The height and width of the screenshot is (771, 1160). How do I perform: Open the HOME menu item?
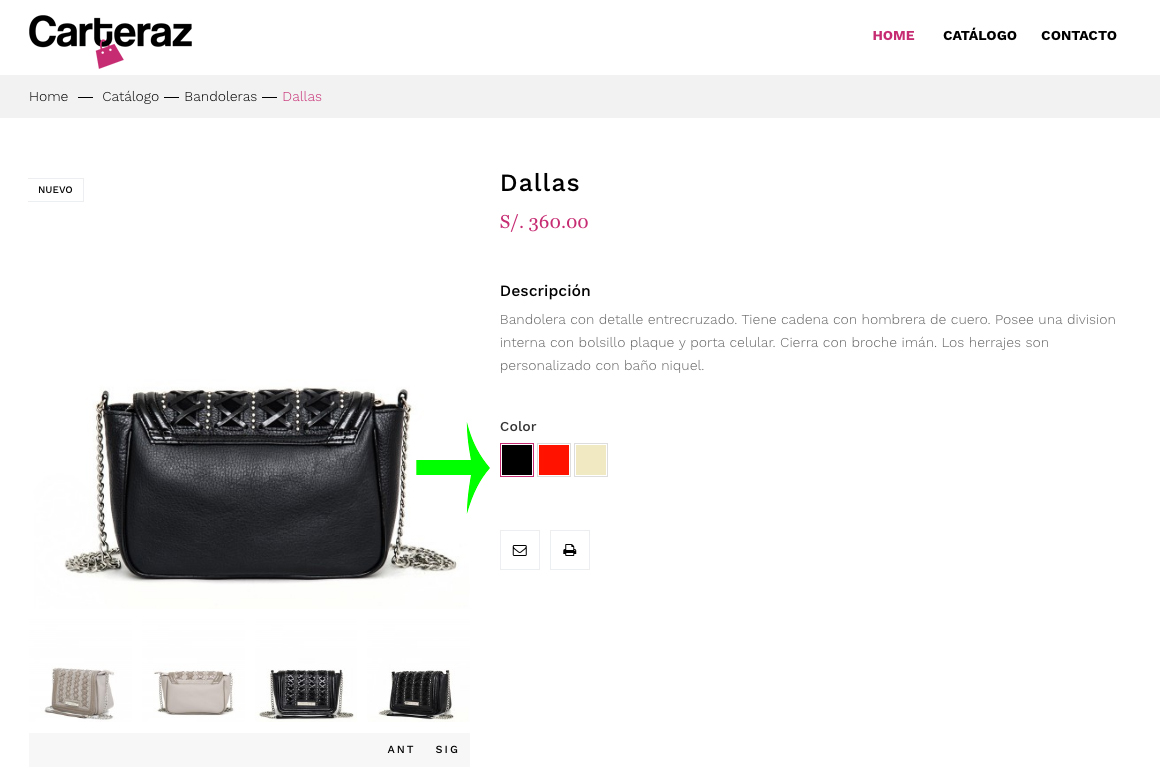pos(893,36)
